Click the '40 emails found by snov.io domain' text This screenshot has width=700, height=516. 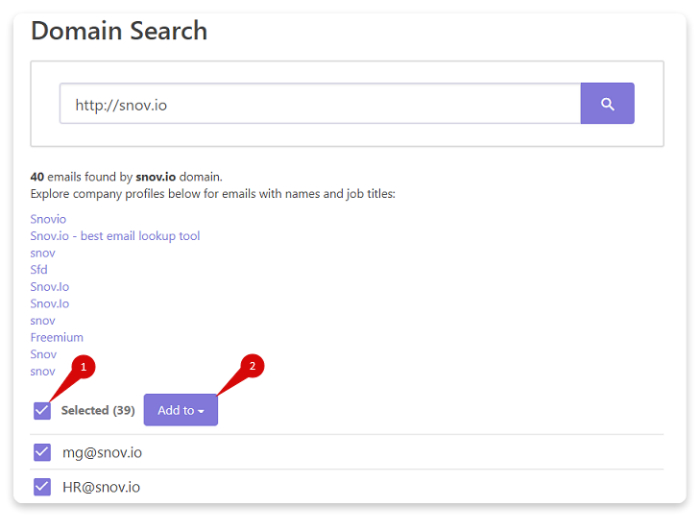click(126, 177)
